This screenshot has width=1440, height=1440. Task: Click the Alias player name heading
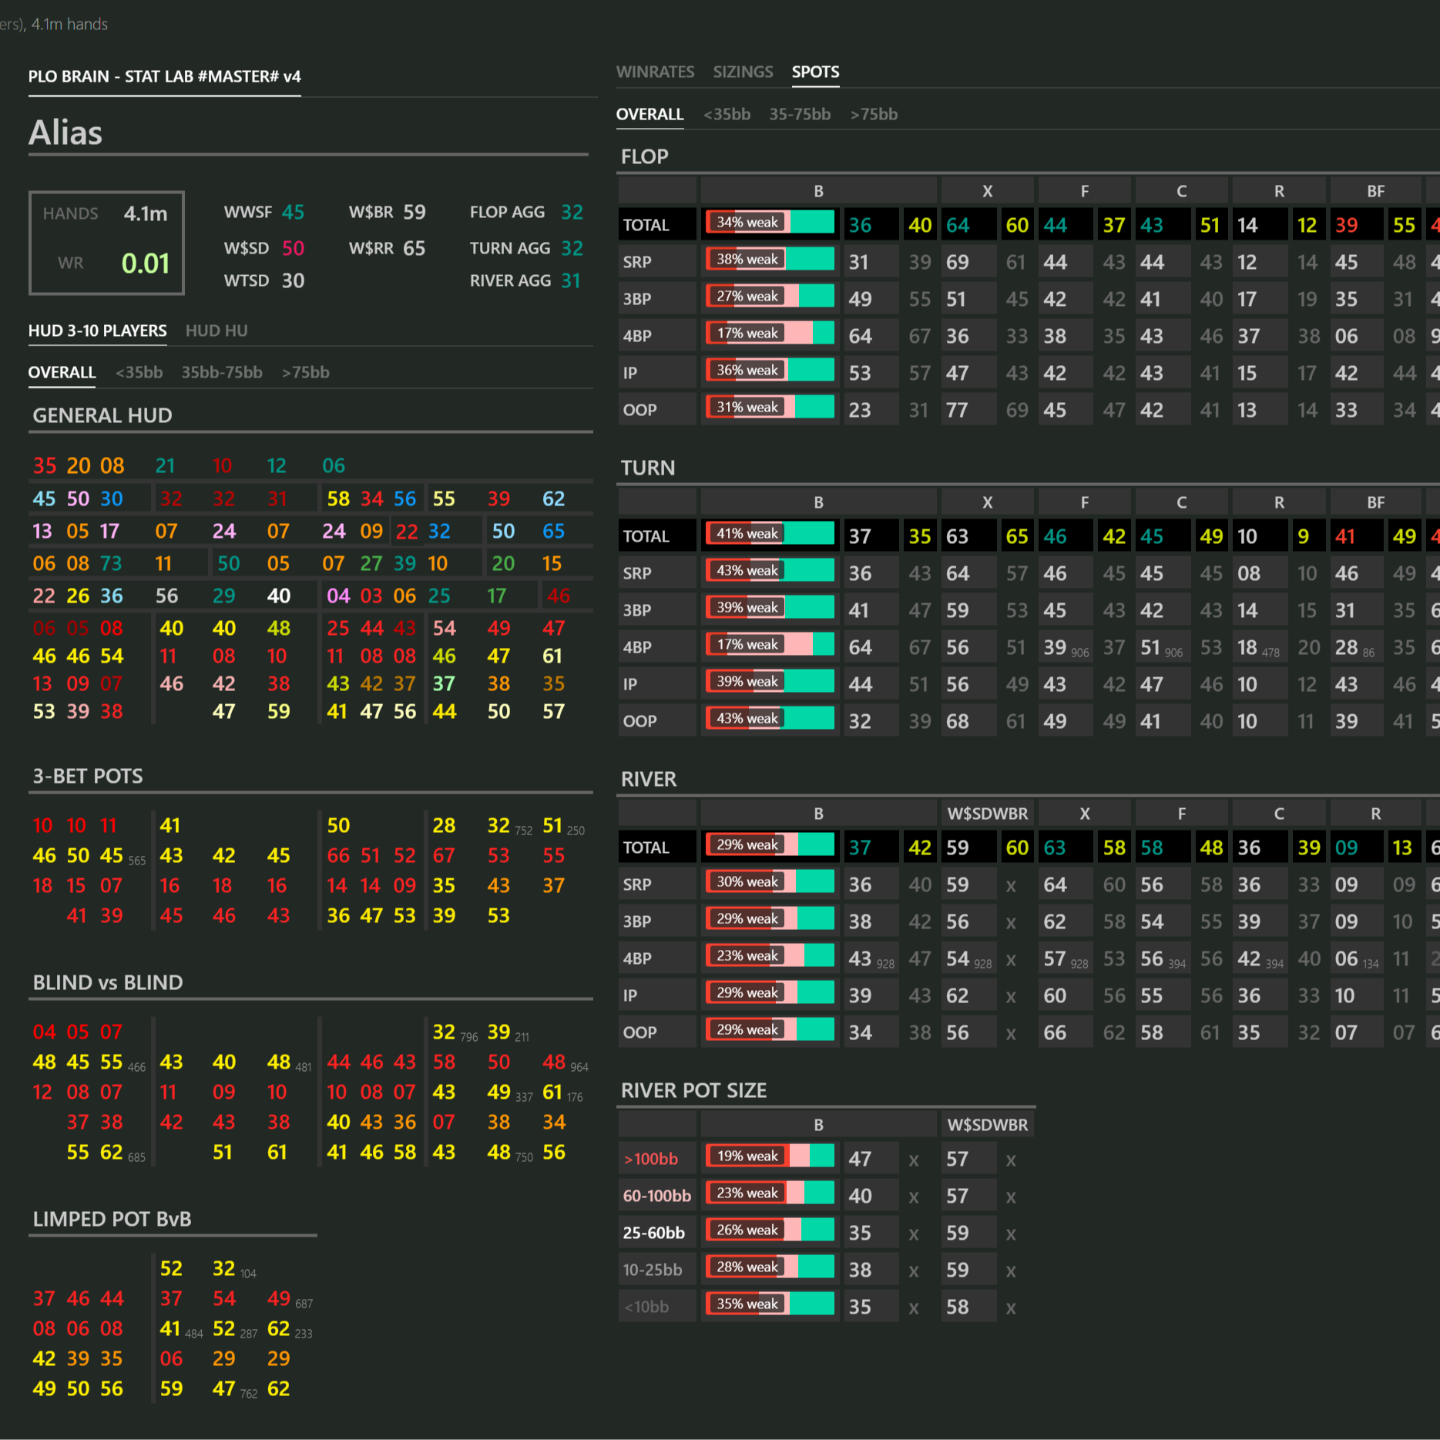(65, 133)
